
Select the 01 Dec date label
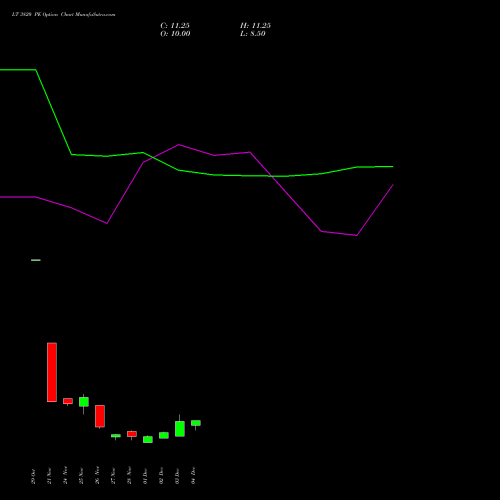pyautogui.click(x=145, y=476)
